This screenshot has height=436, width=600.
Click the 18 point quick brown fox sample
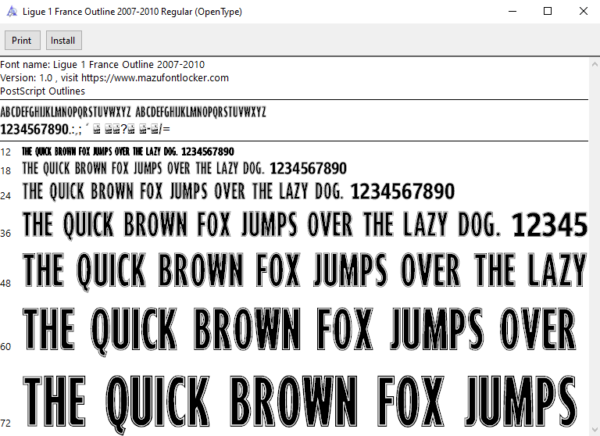184,168
